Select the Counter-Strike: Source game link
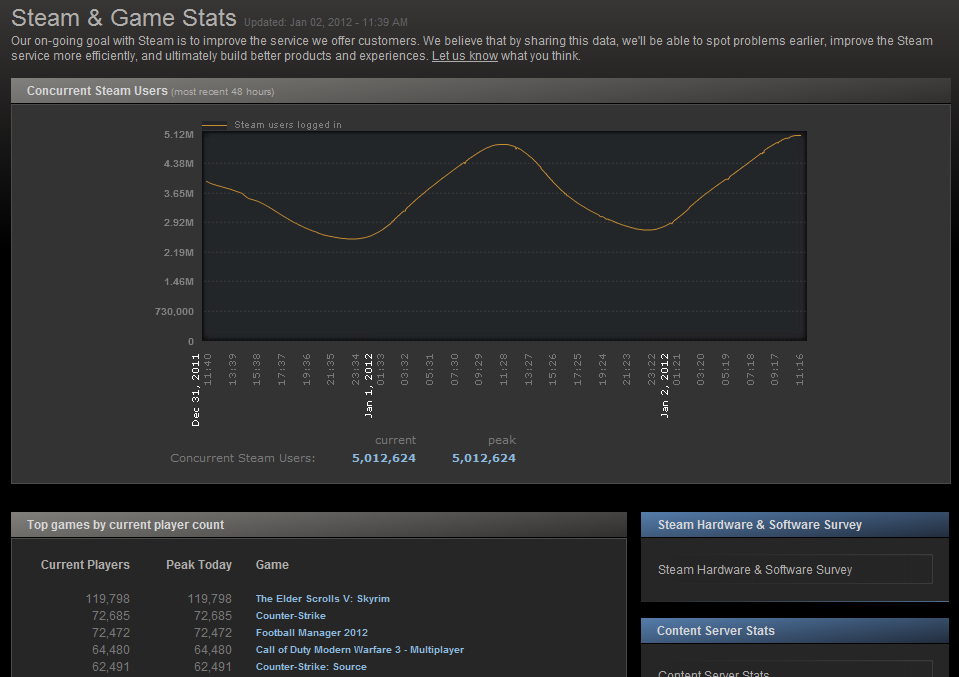The image size is (959, 677). (310, 667)
